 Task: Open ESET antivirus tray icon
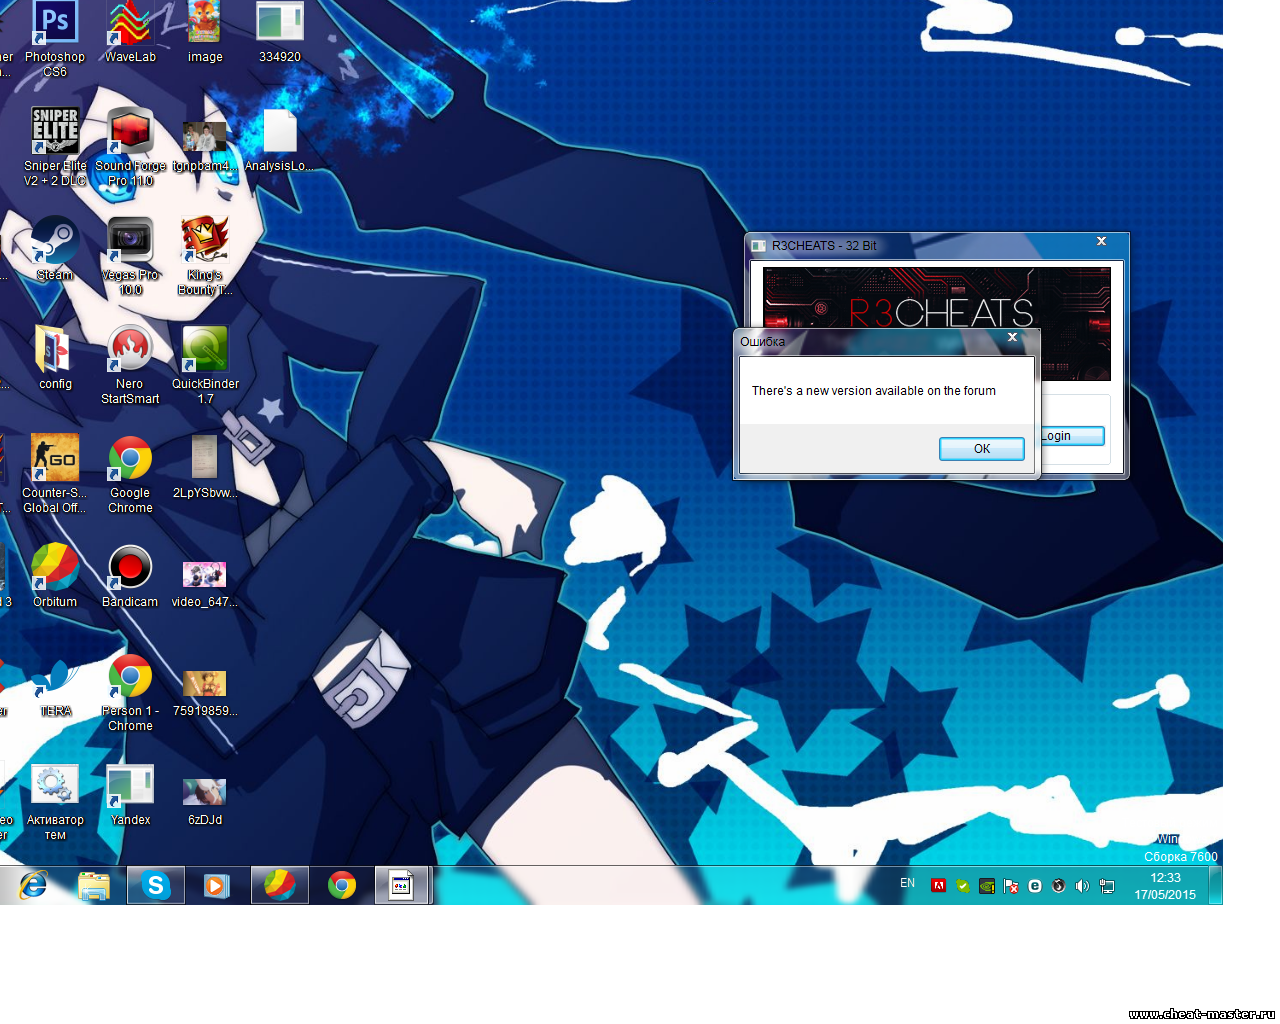pos(1035,886)
